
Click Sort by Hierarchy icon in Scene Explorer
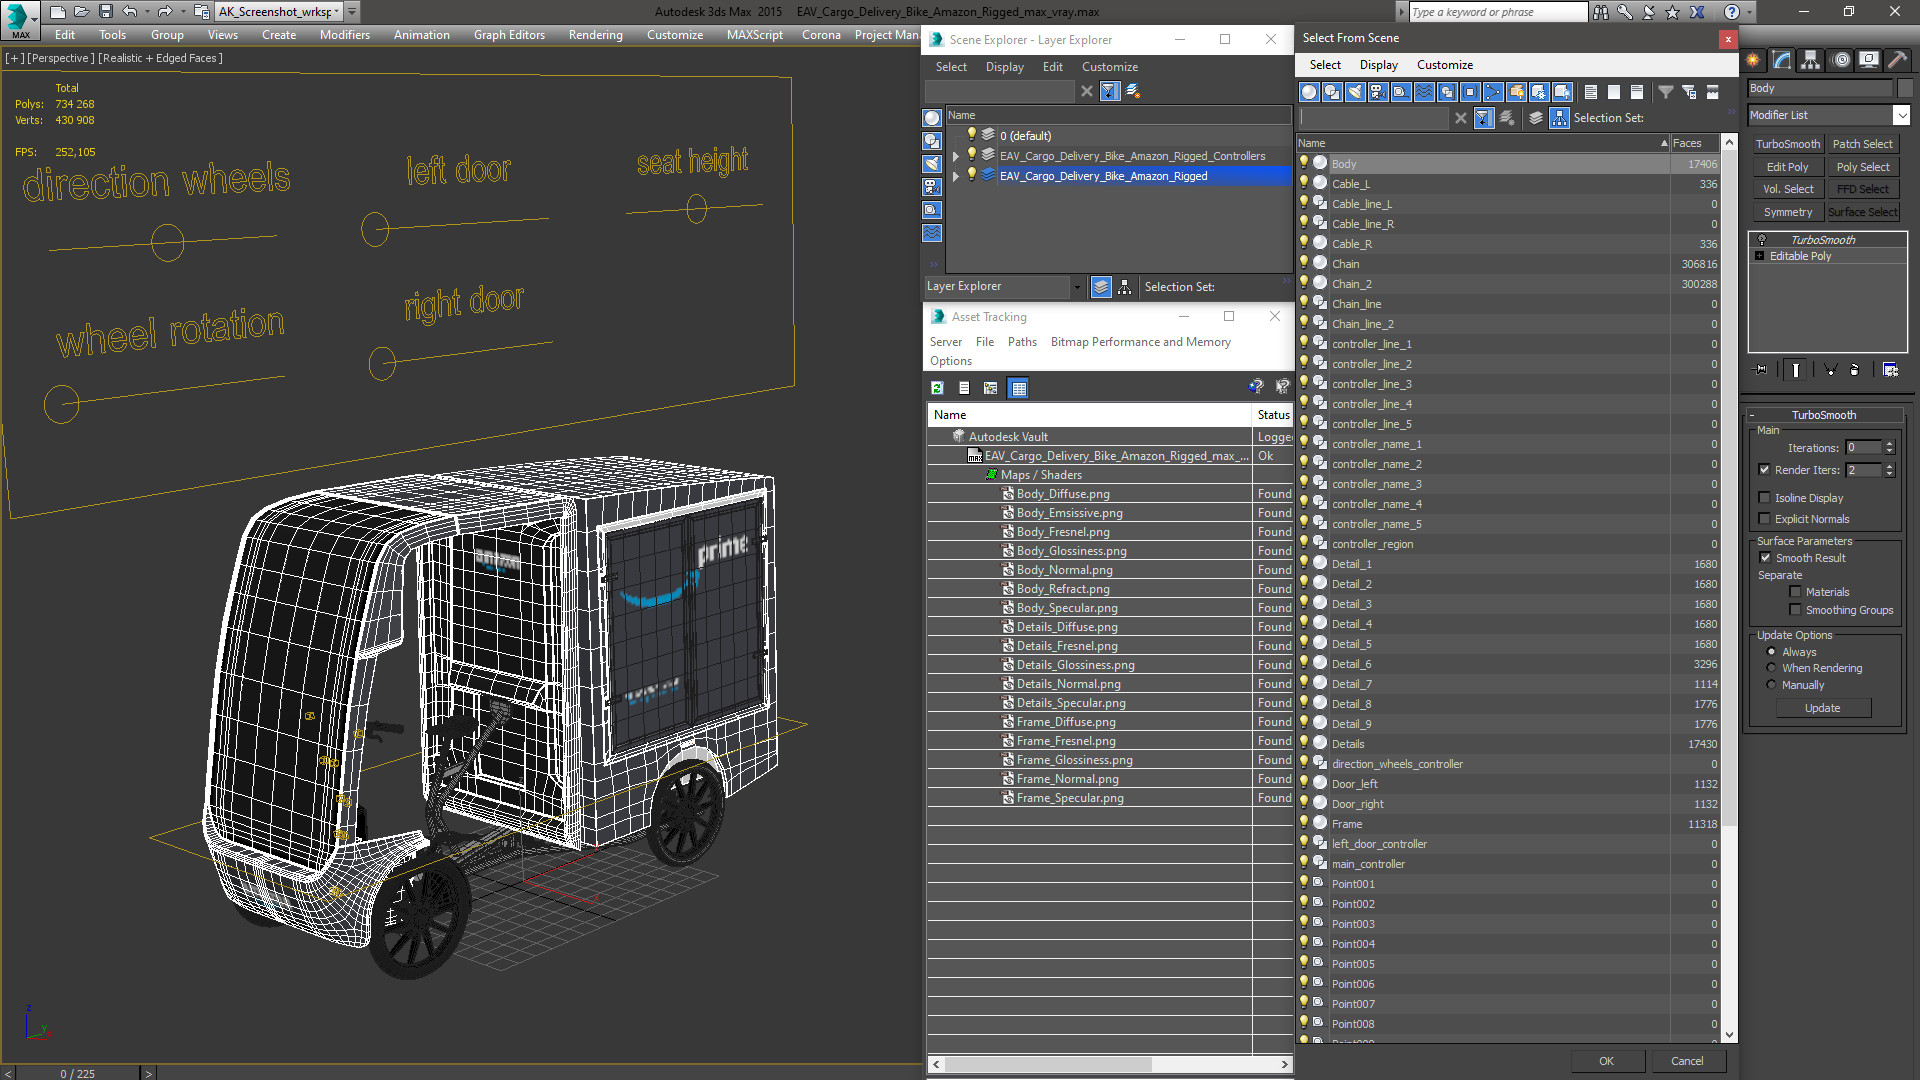1125,287
